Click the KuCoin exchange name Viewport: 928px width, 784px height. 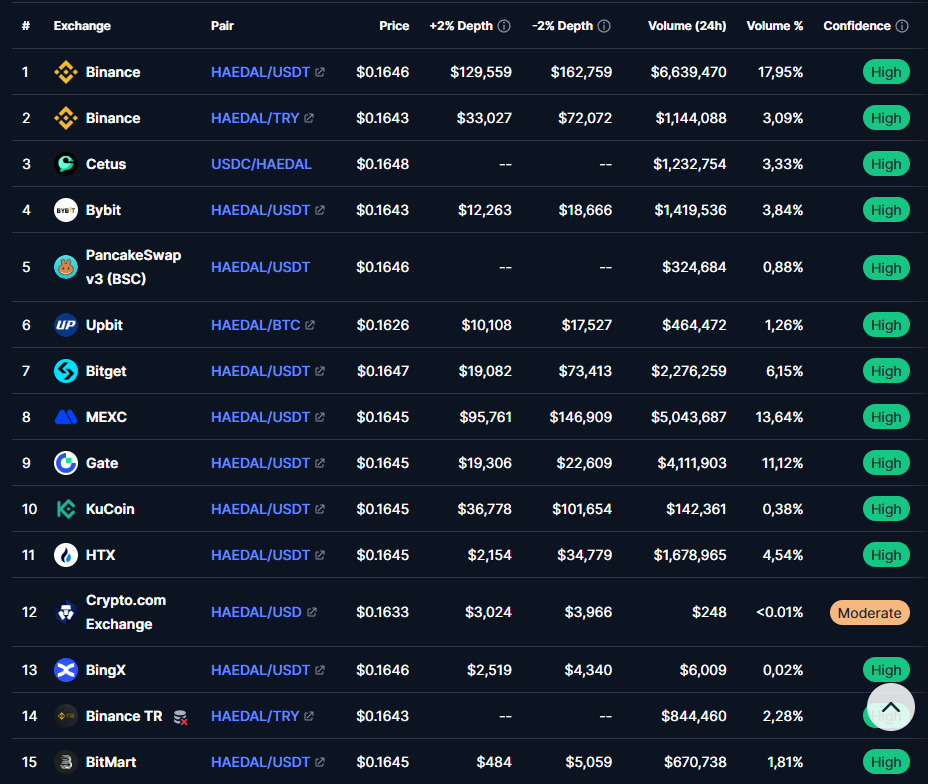(x=110, y=509)
